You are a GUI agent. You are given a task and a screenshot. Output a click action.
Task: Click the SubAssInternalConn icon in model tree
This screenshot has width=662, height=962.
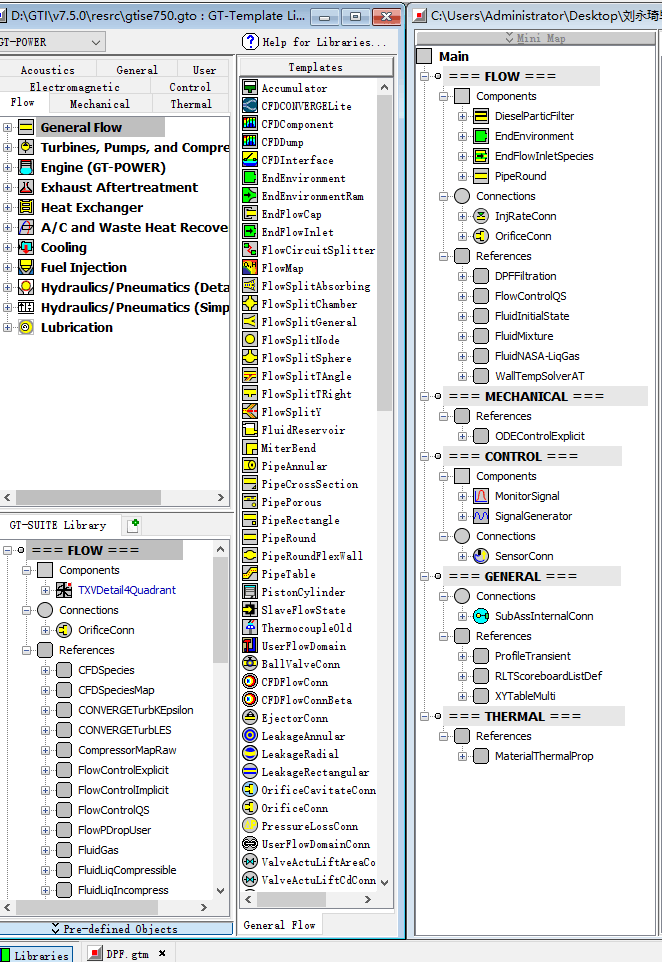481,616
